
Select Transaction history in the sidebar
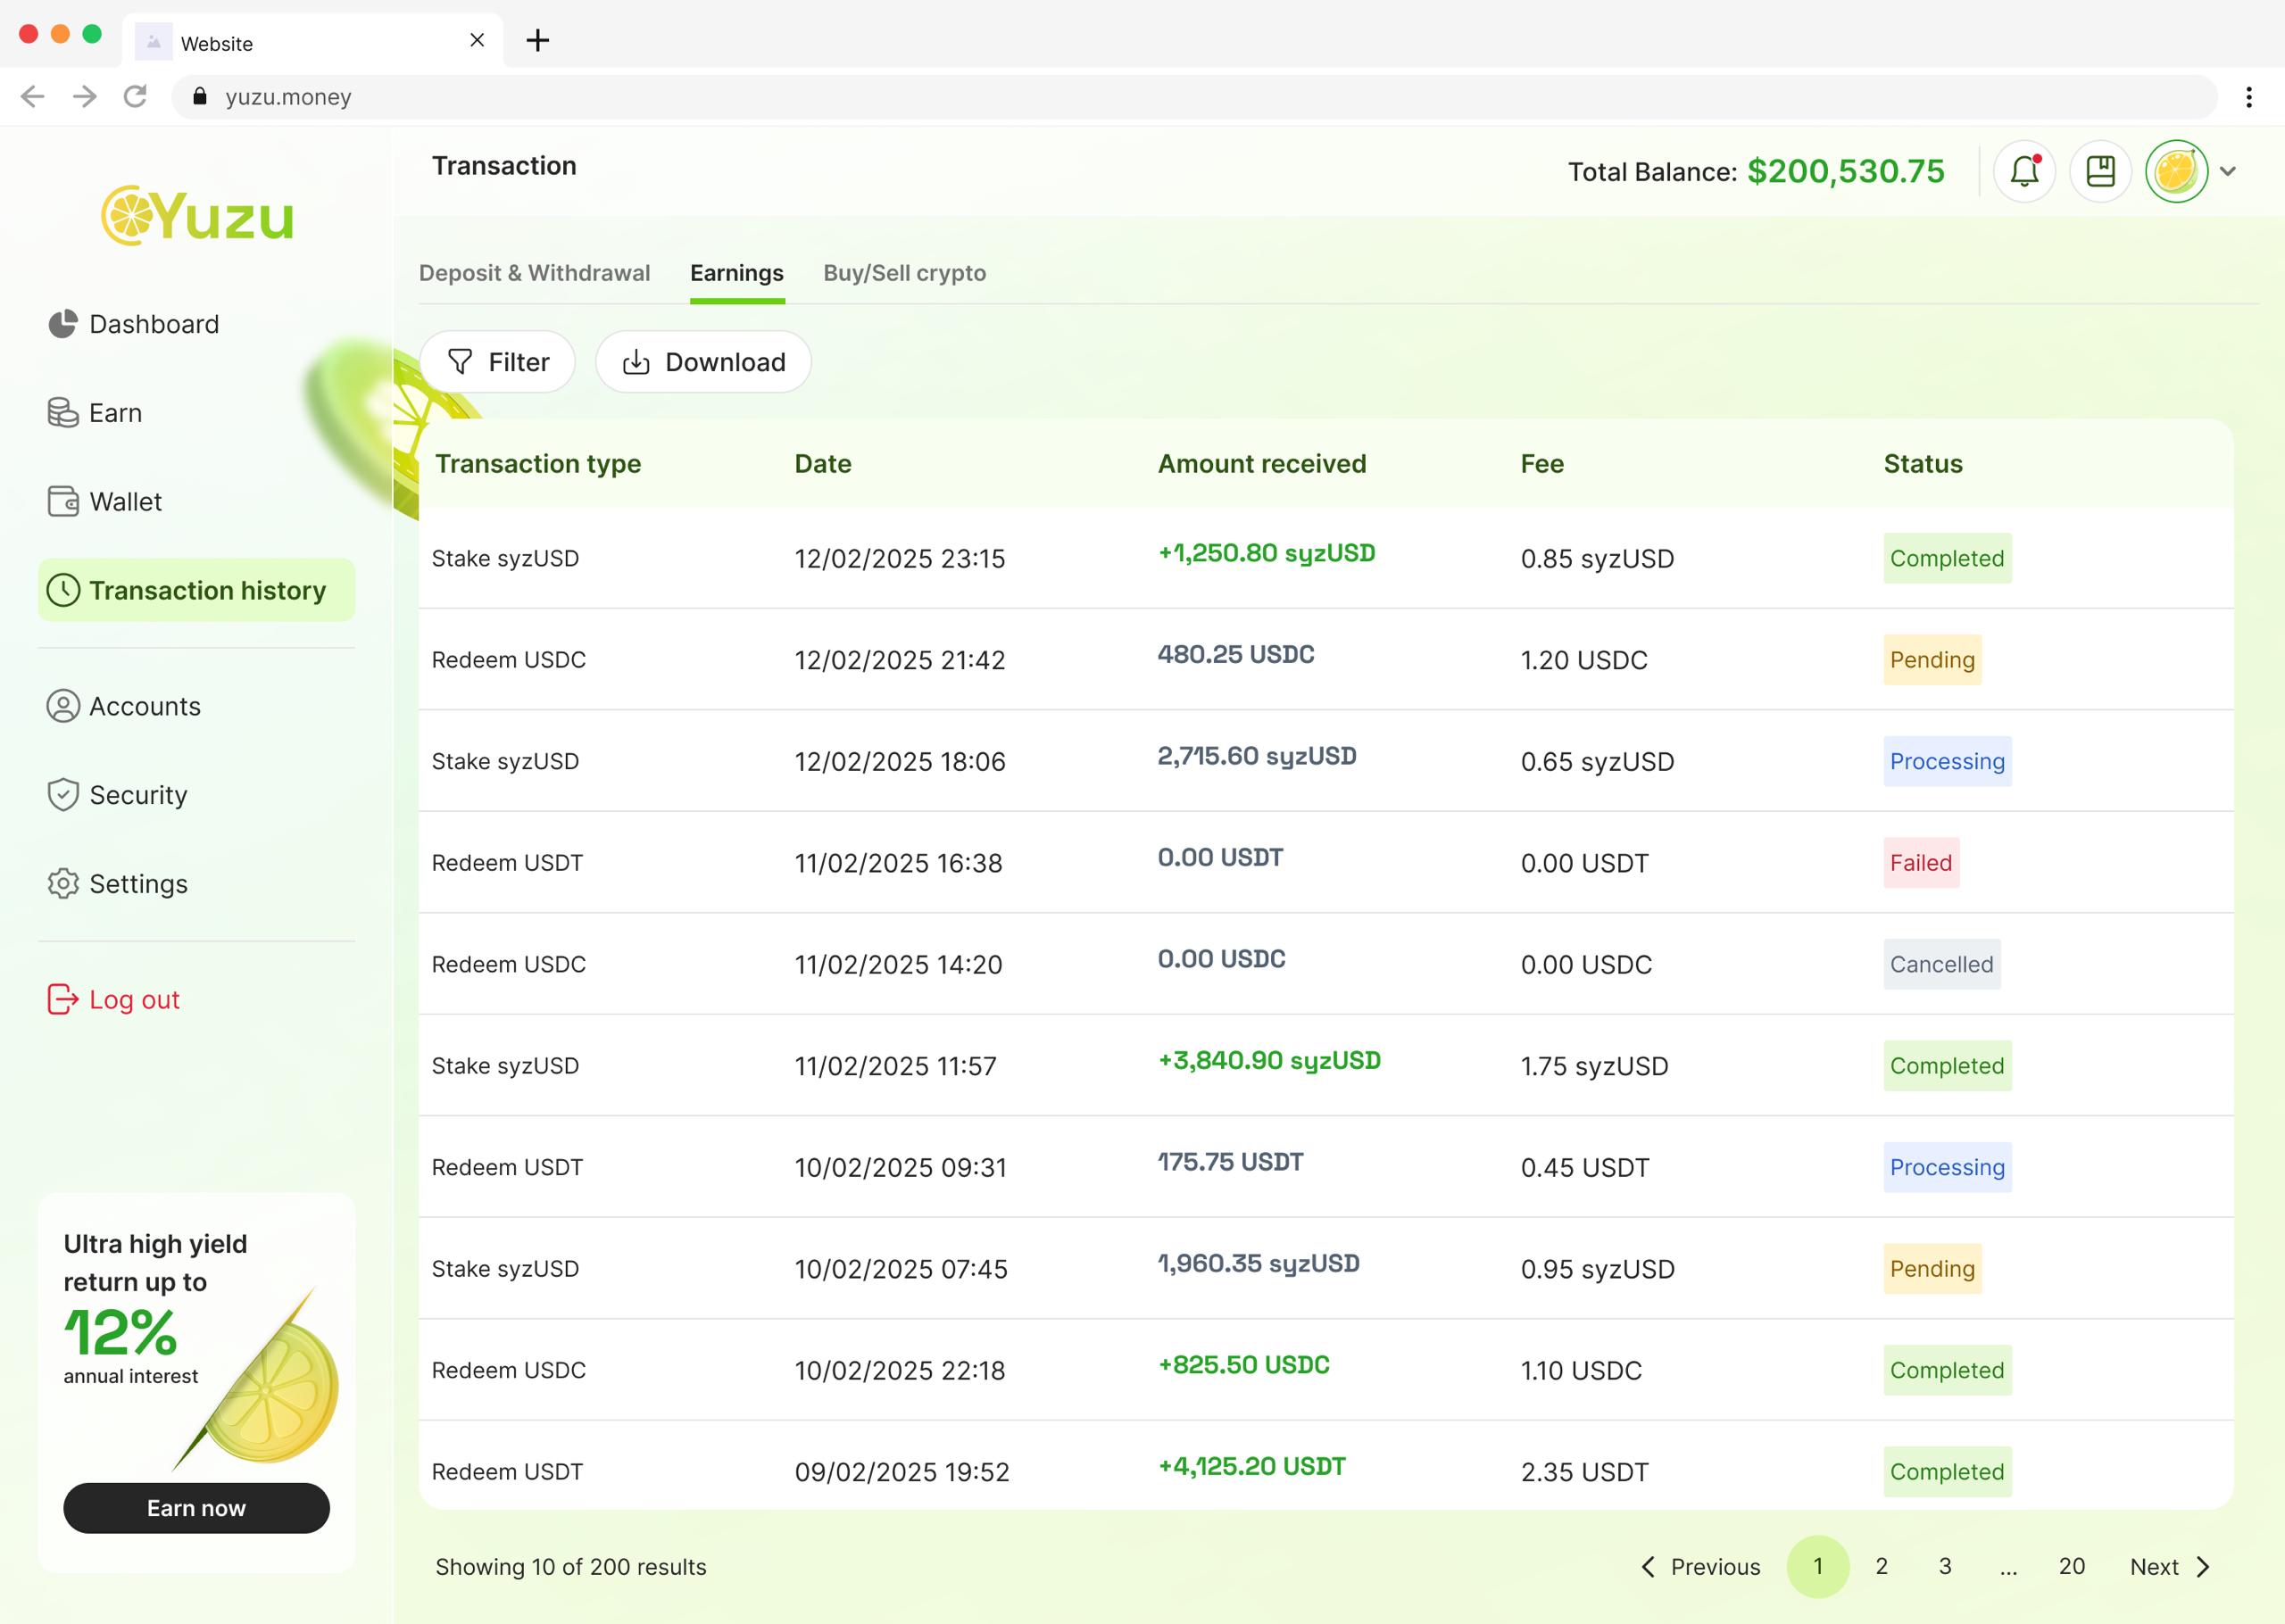[196, 590]
